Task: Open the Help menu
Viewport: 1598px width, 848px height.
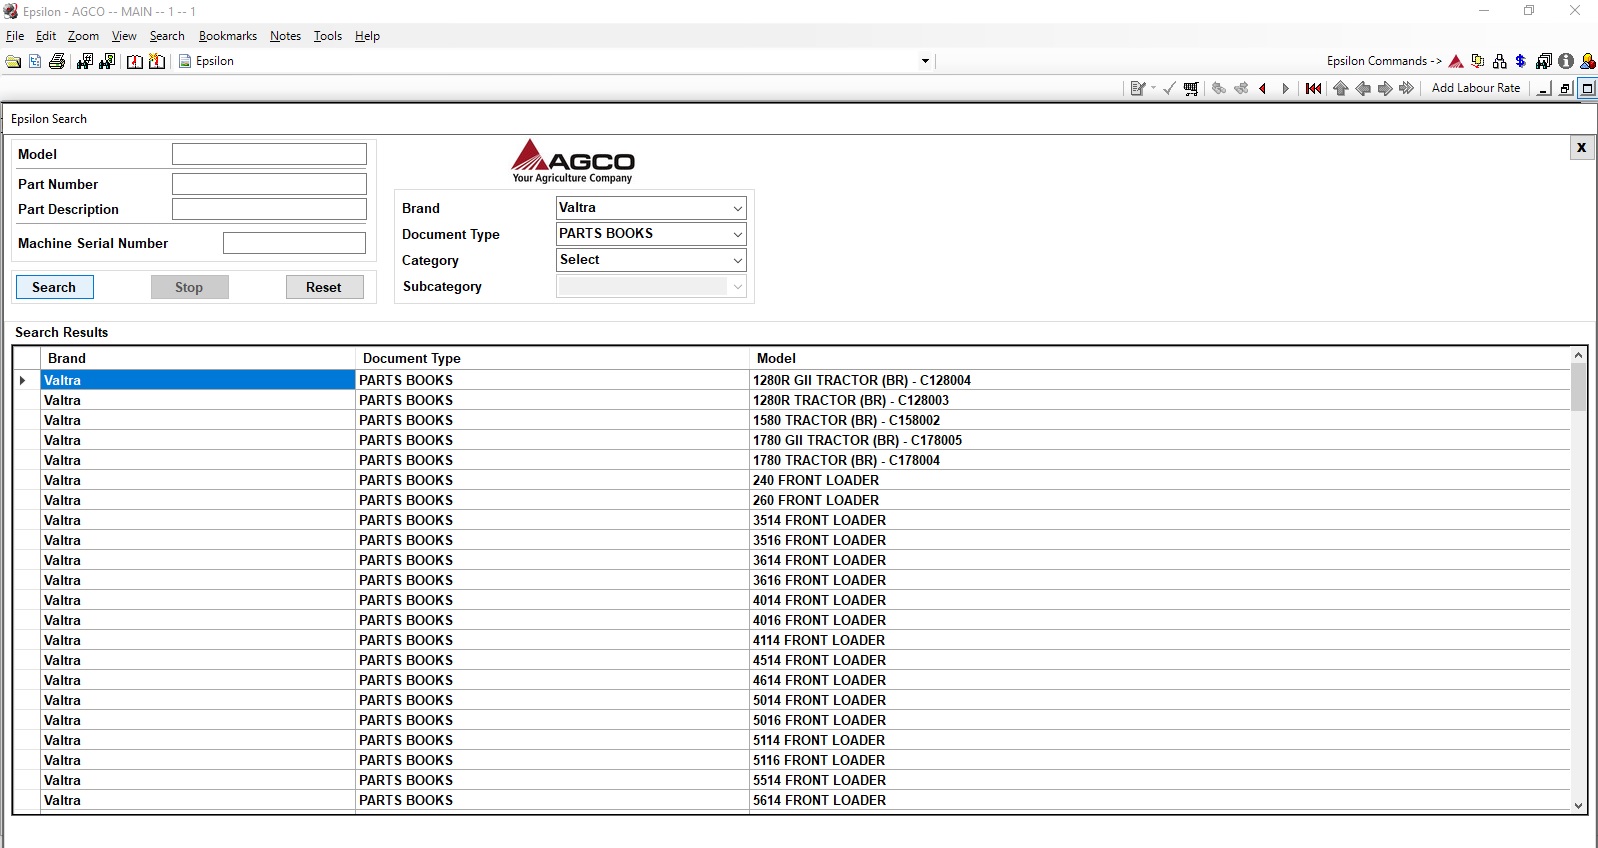Action: 367,36
